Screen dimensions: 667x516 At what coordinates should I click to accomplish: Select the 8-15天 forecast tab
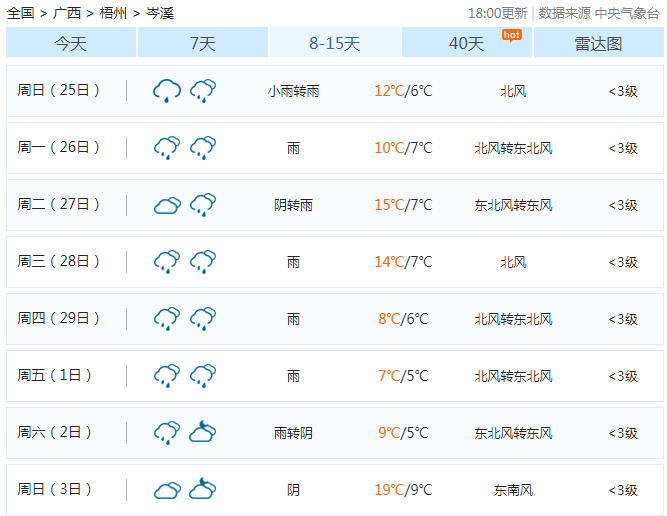pyautogui.click(x=335, y=43)
